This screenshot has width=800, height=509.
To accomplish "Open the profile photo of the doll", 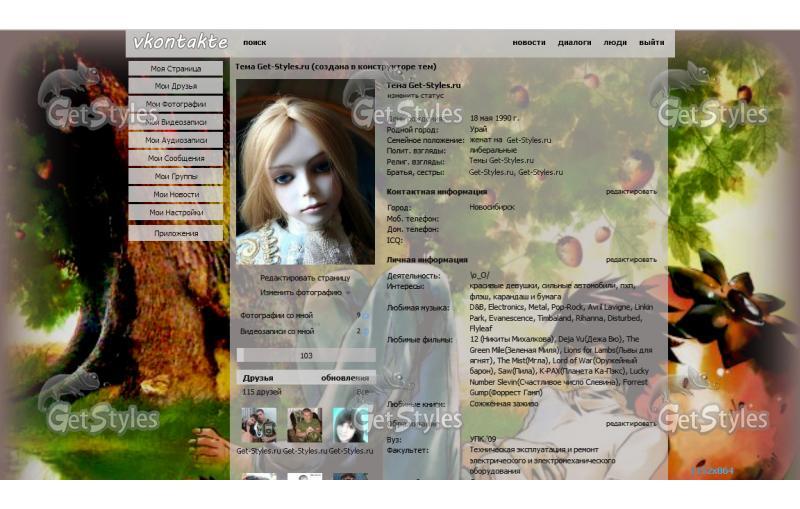I will pos(305,171).
